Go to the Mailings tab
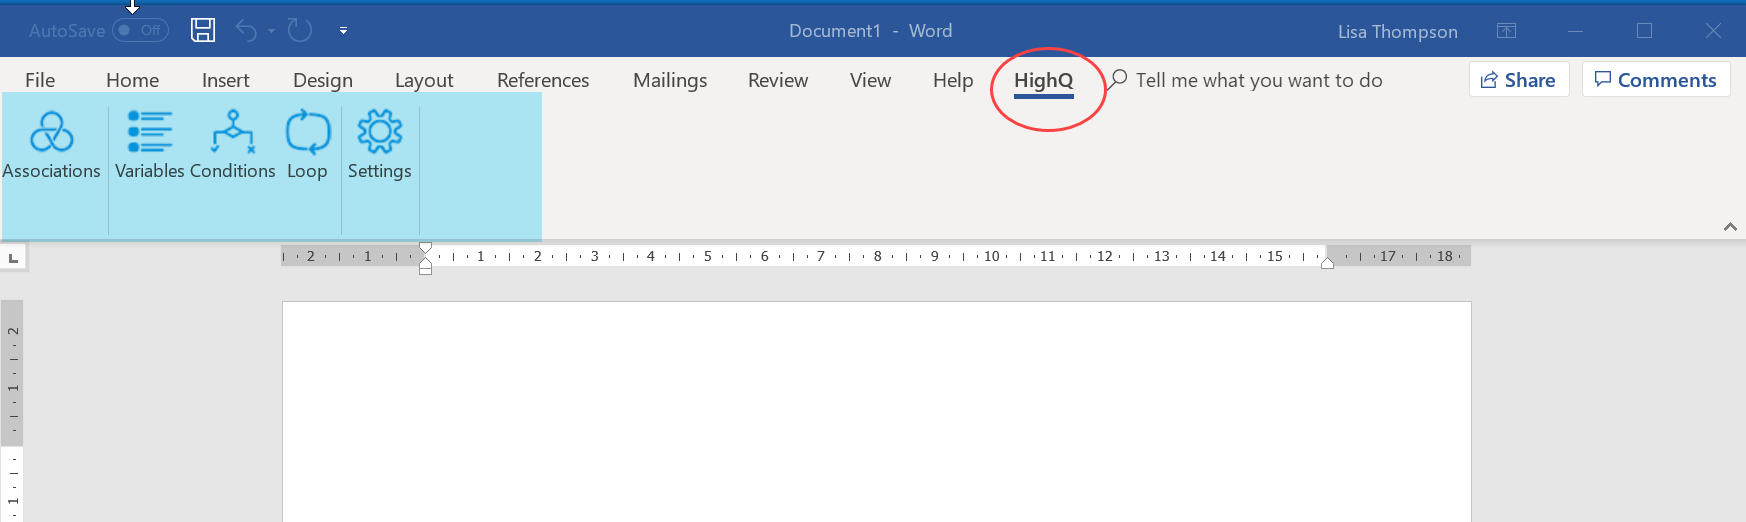The width and height of the screenshot is (1746, 522). click(x=670, y=81)
